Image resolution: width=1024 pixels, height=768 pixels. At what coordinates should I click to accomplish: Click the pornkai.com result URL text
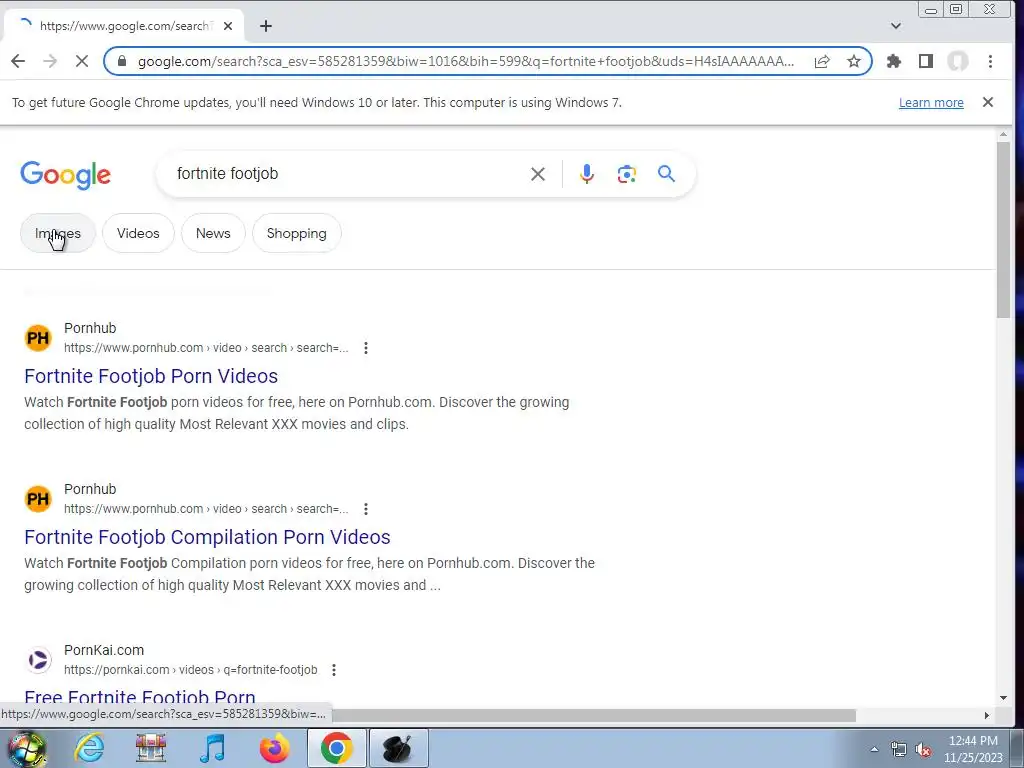pyautogui.click(x=191, y=670)
